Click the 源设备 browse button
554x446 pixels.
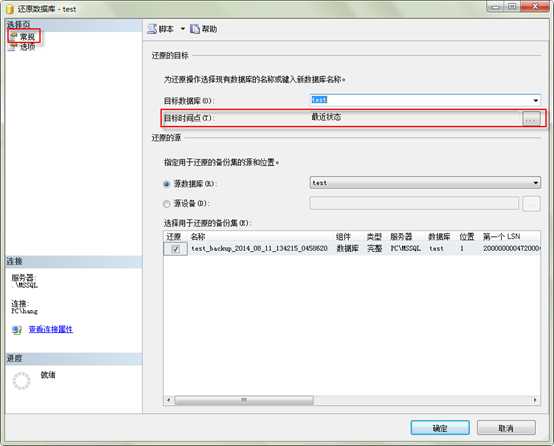tap(531, 204)
